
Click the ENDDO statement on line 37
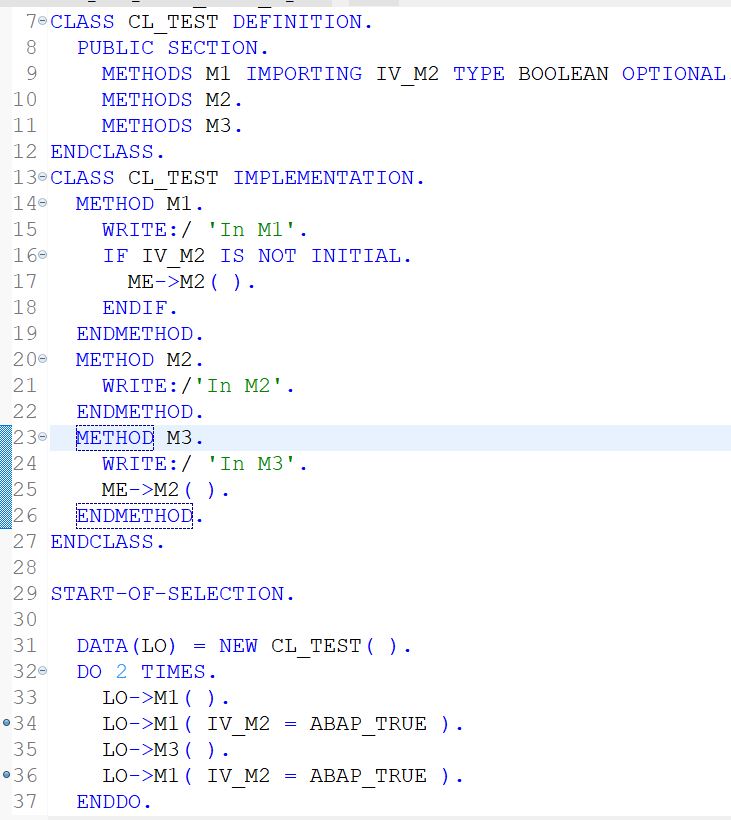(113, 802)
